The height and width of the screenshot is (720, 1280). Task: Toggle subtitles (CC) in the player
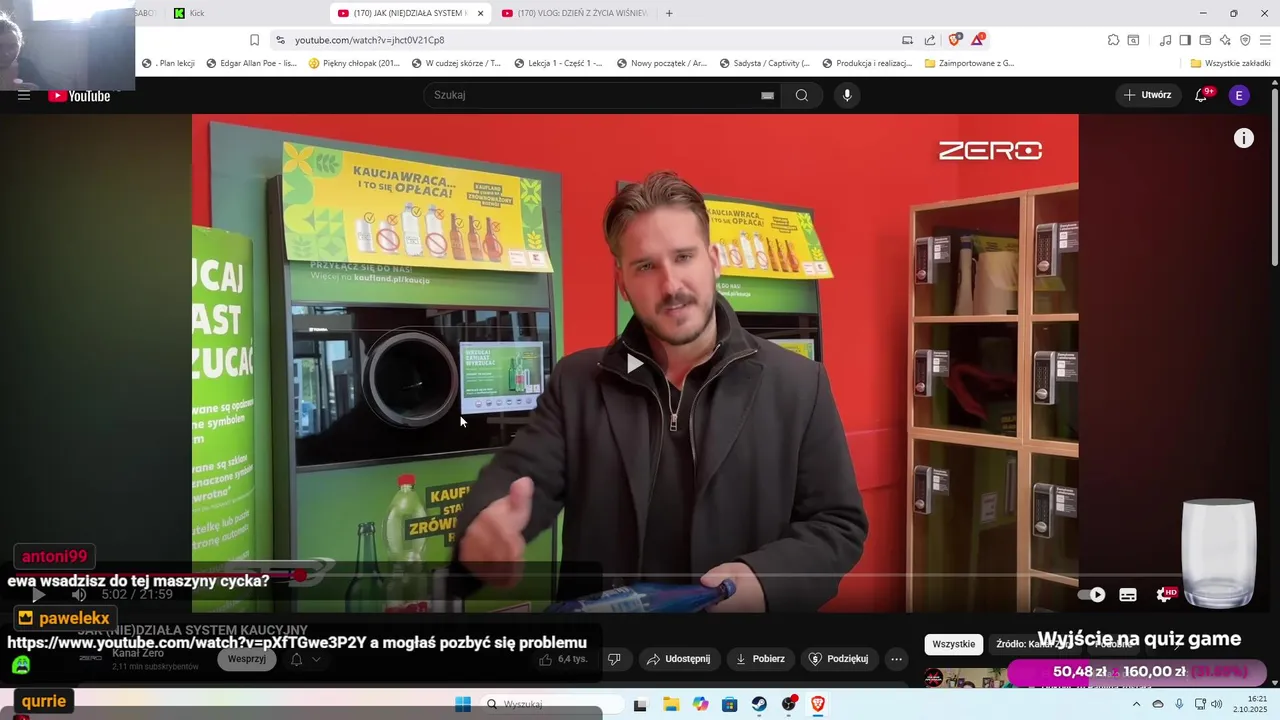[x=1128, y=594]
